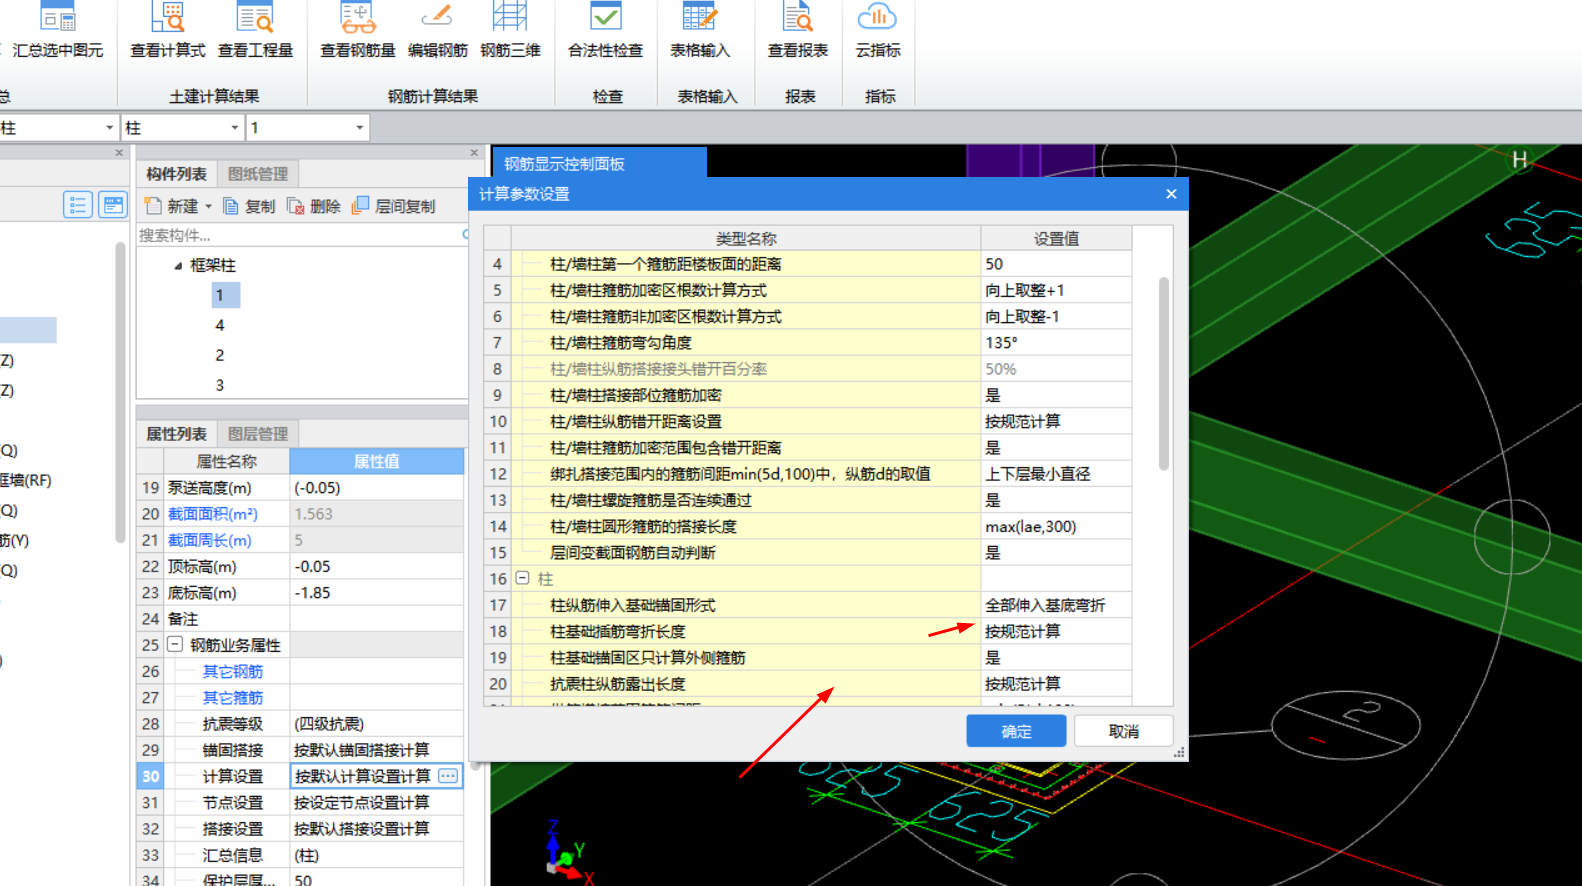Click value 全部伸入基底弯折
The width and height of the screenshot is (1582, 886).
click(1056, 605)
